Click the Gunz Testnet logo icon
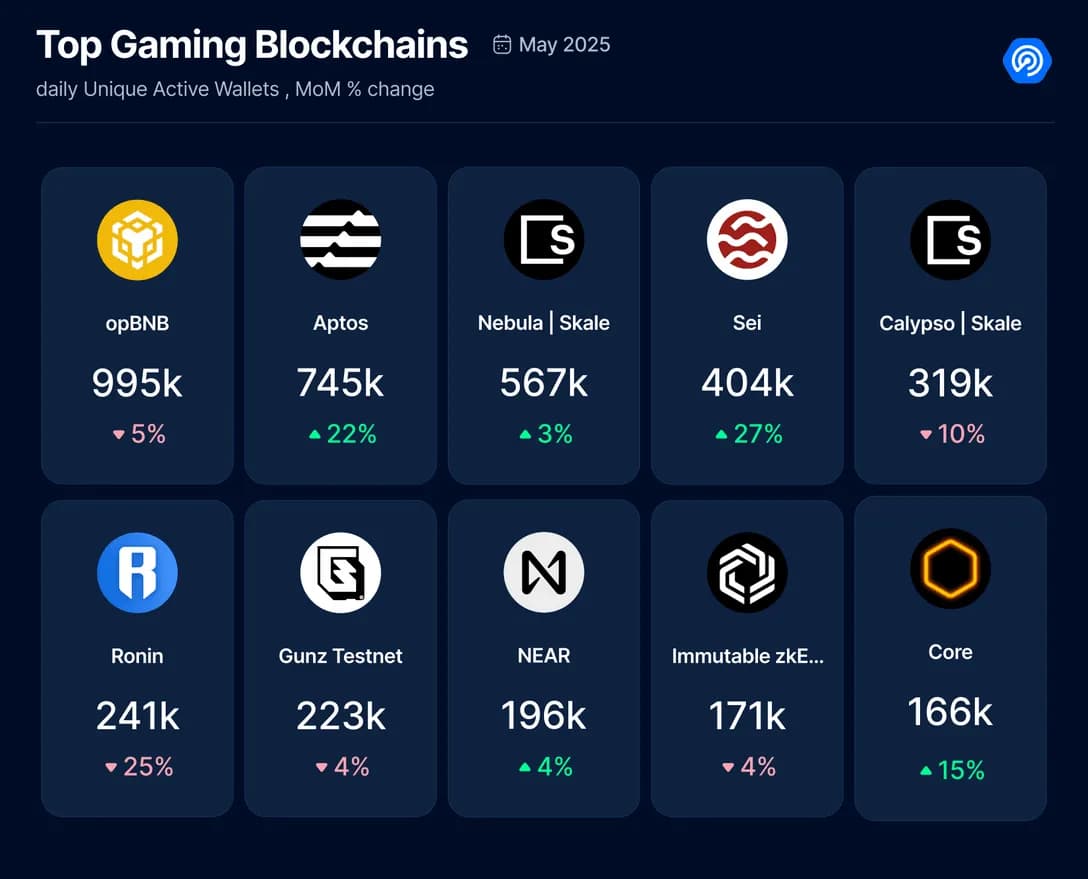The image size is (1088, 879). click(341, 572)
